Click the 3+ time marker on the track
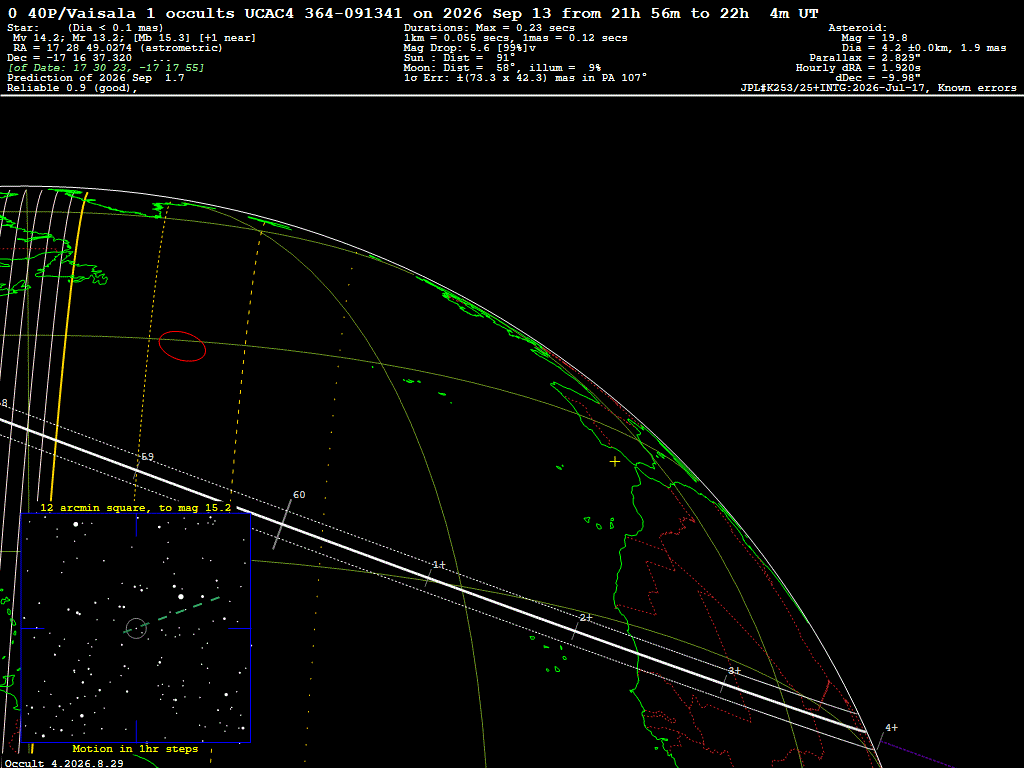 (x=735, y=671)
